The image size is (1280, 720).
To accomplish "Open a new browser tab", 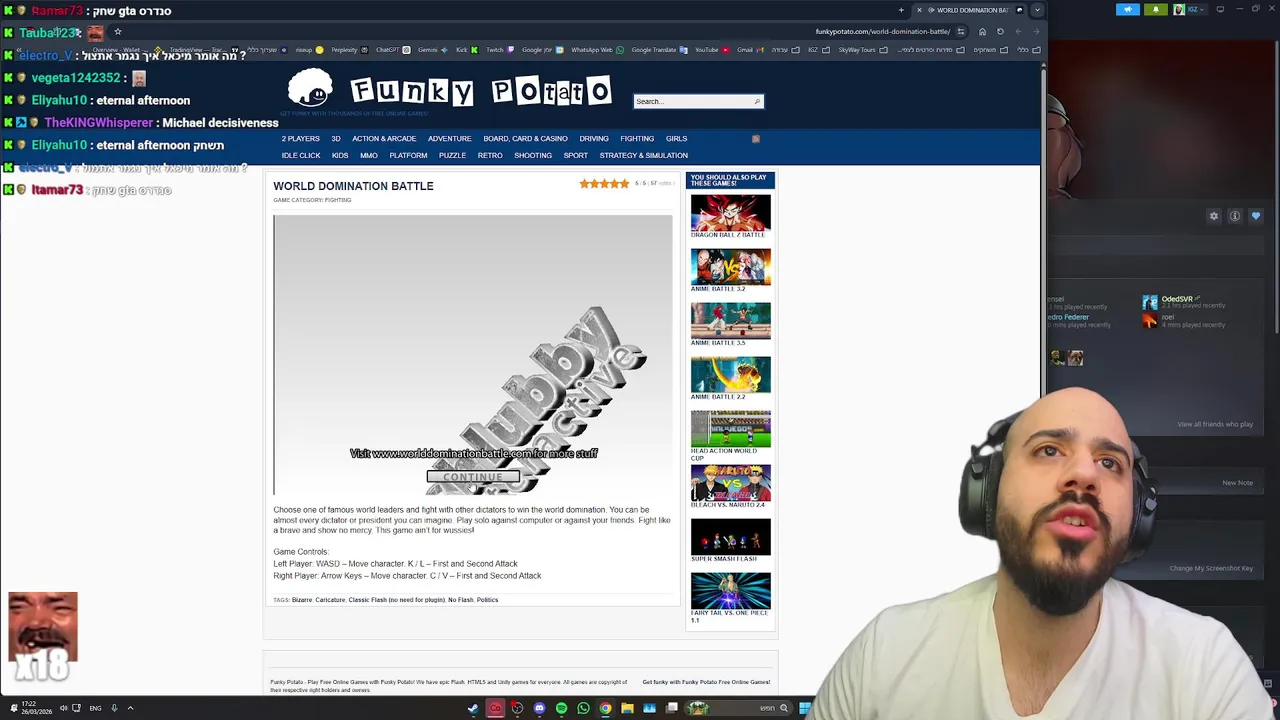I will [901, 10].
